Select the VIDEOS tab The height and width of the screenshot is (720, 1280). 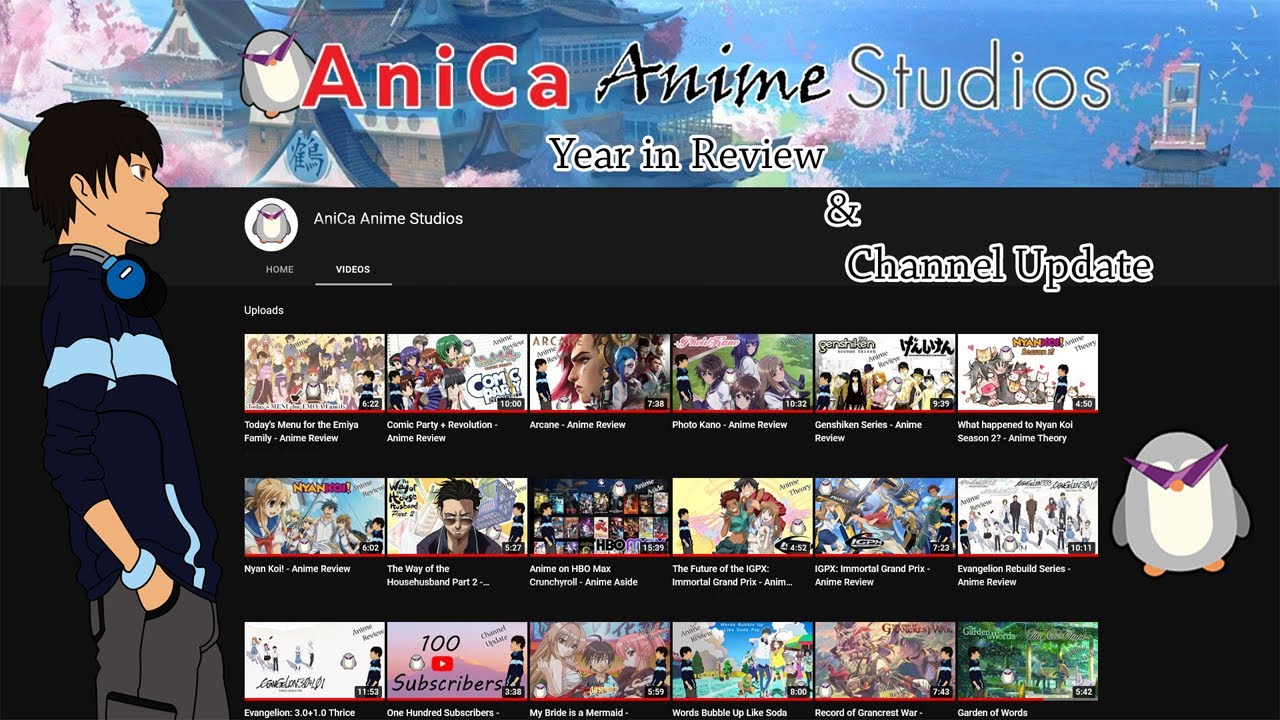353,270
